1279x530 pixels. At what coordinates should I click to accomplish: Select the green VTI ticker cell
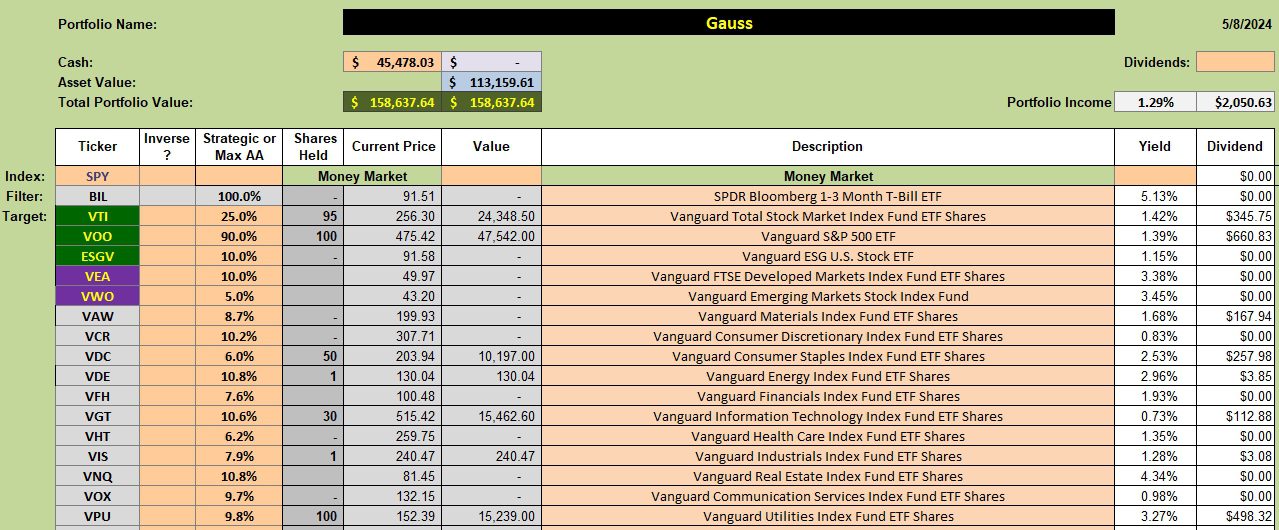98,216
